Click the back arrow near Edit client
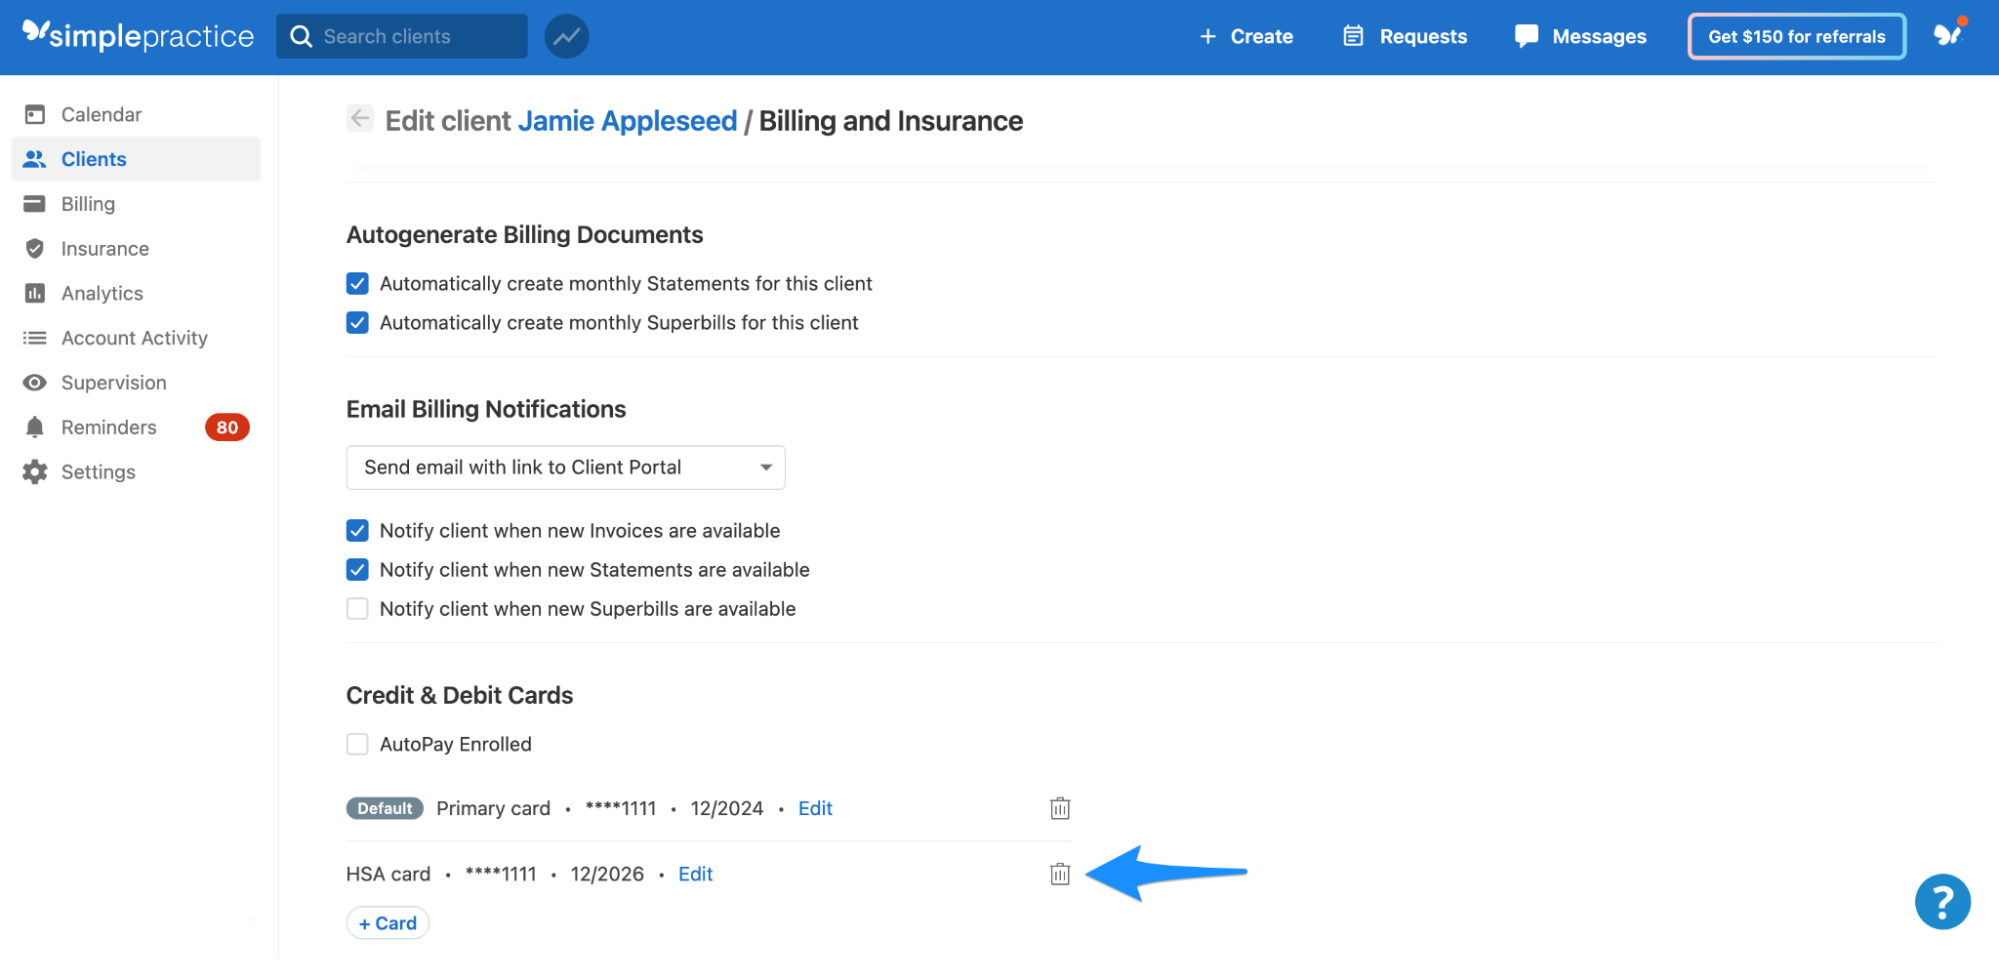 tap(360, 118)
